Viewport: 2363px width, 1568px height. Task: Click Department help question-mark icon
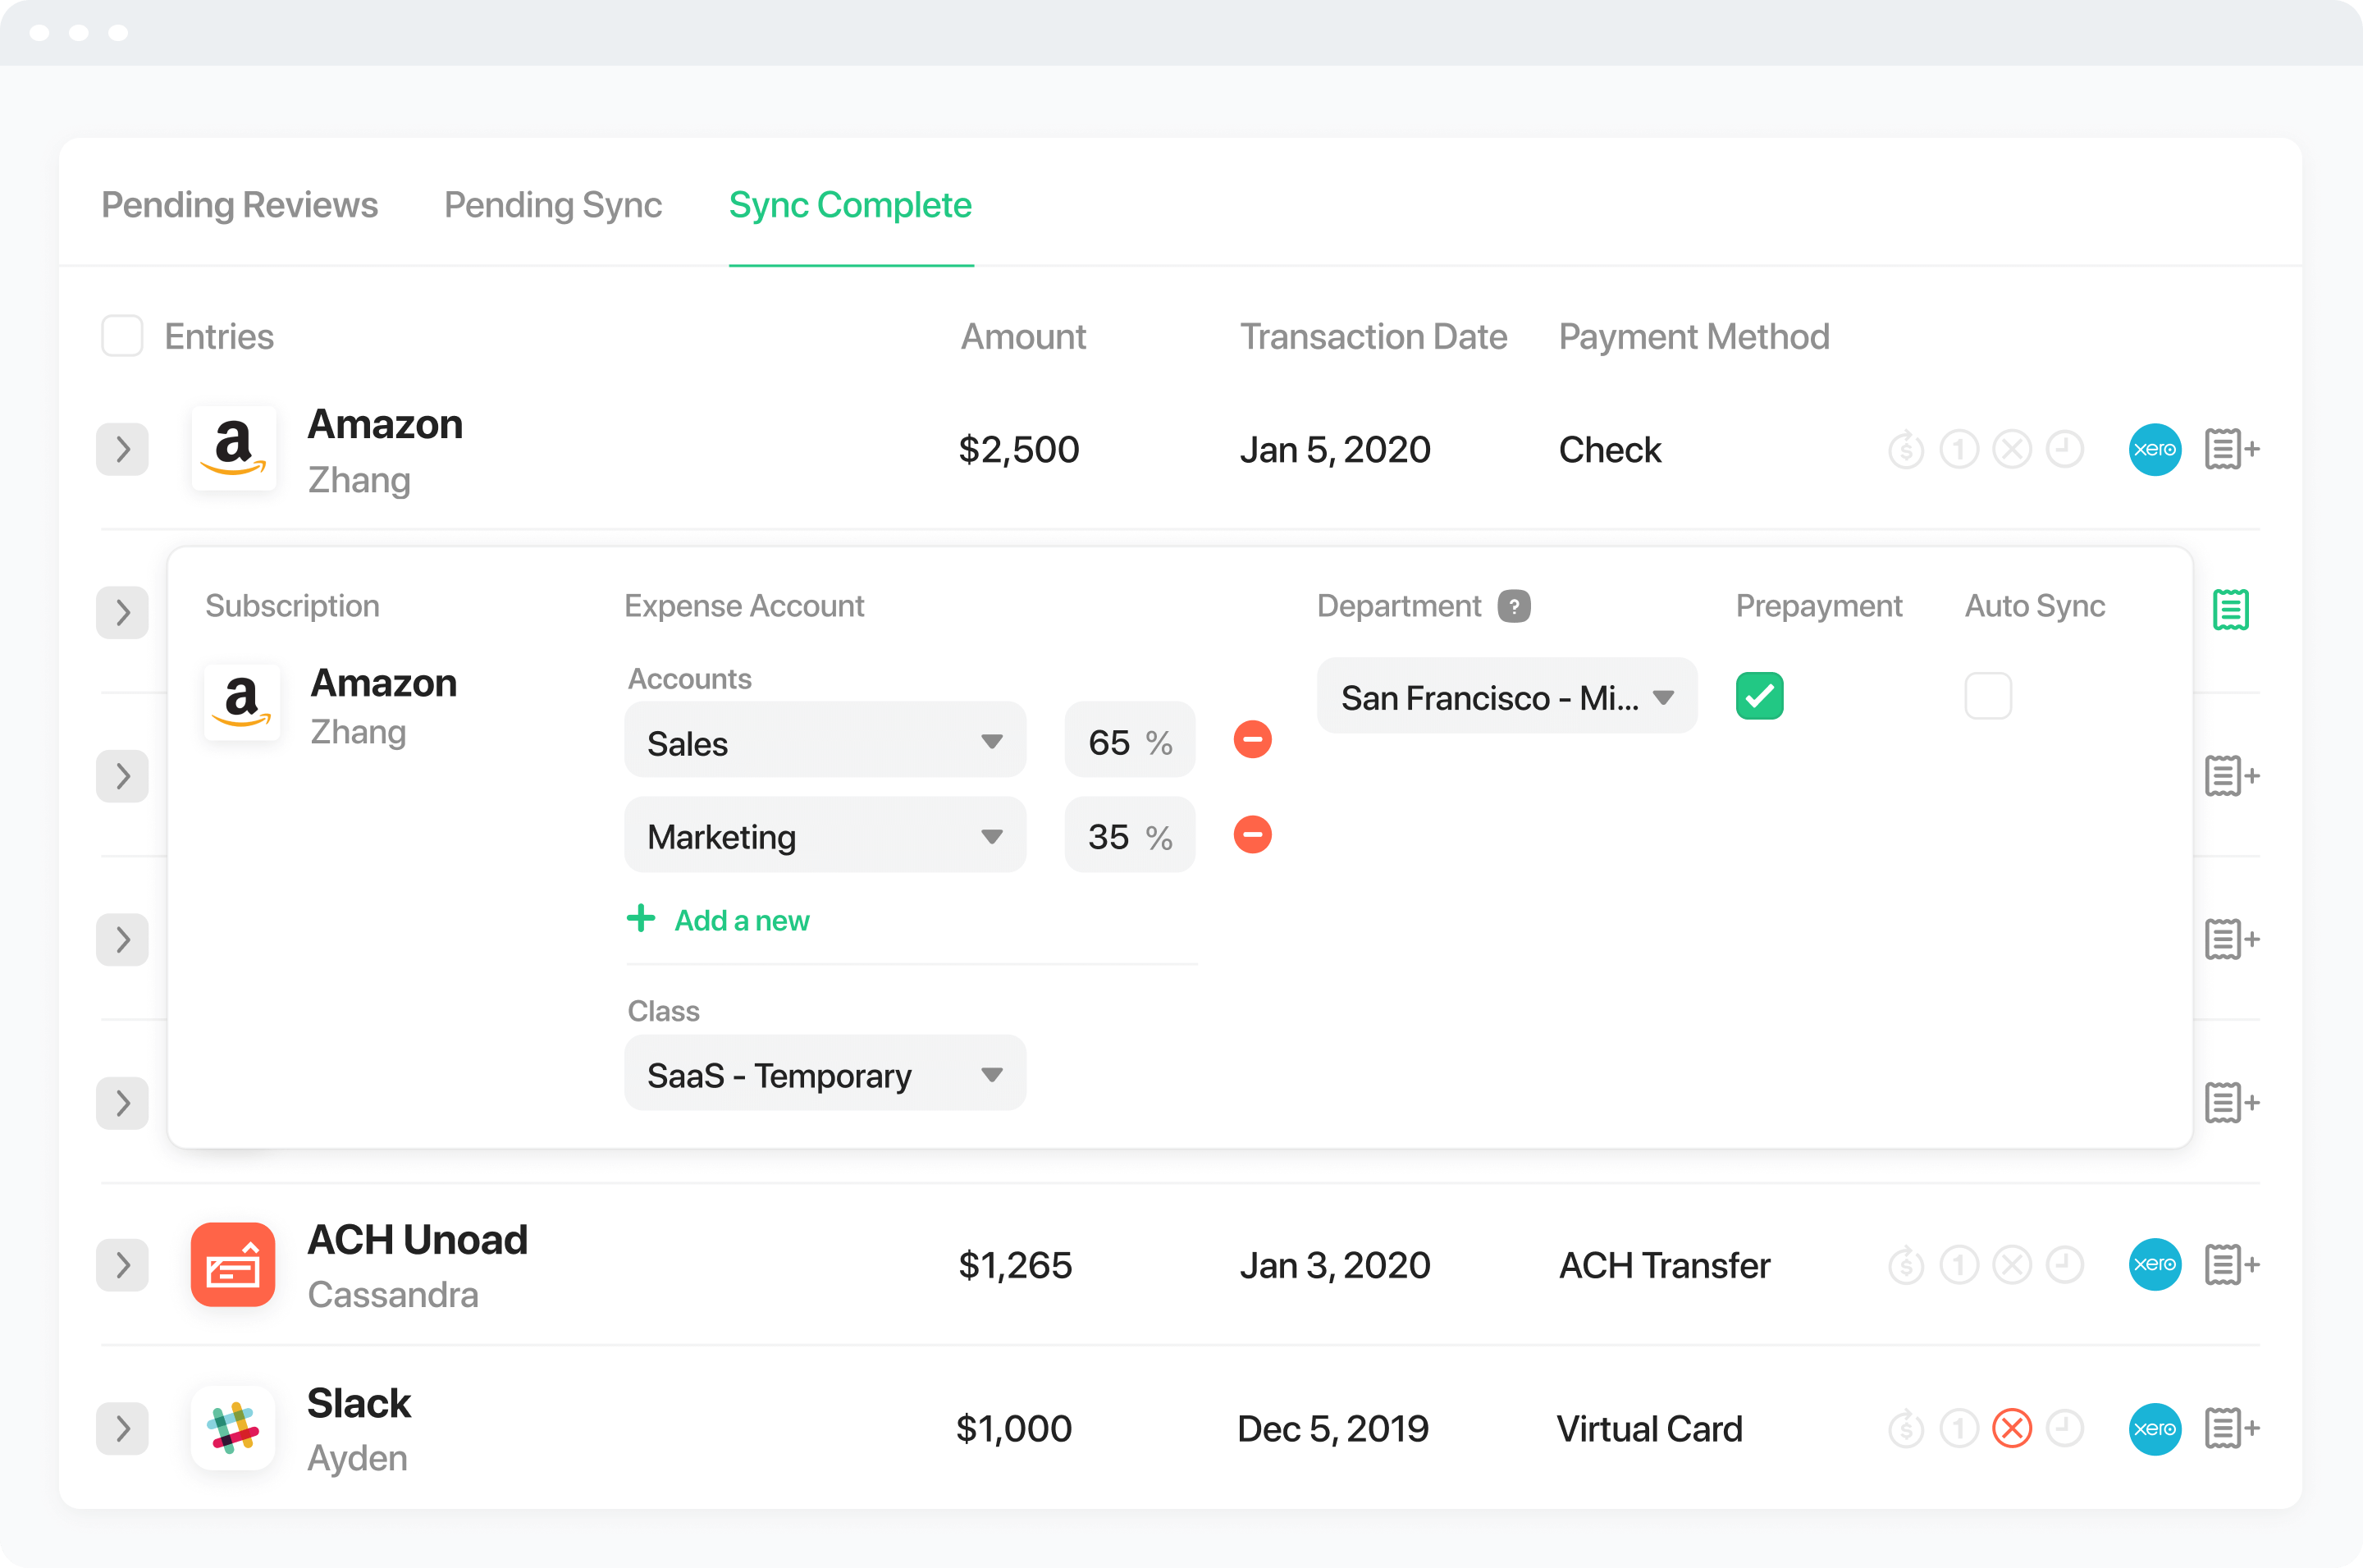[x=1513, y=606]
